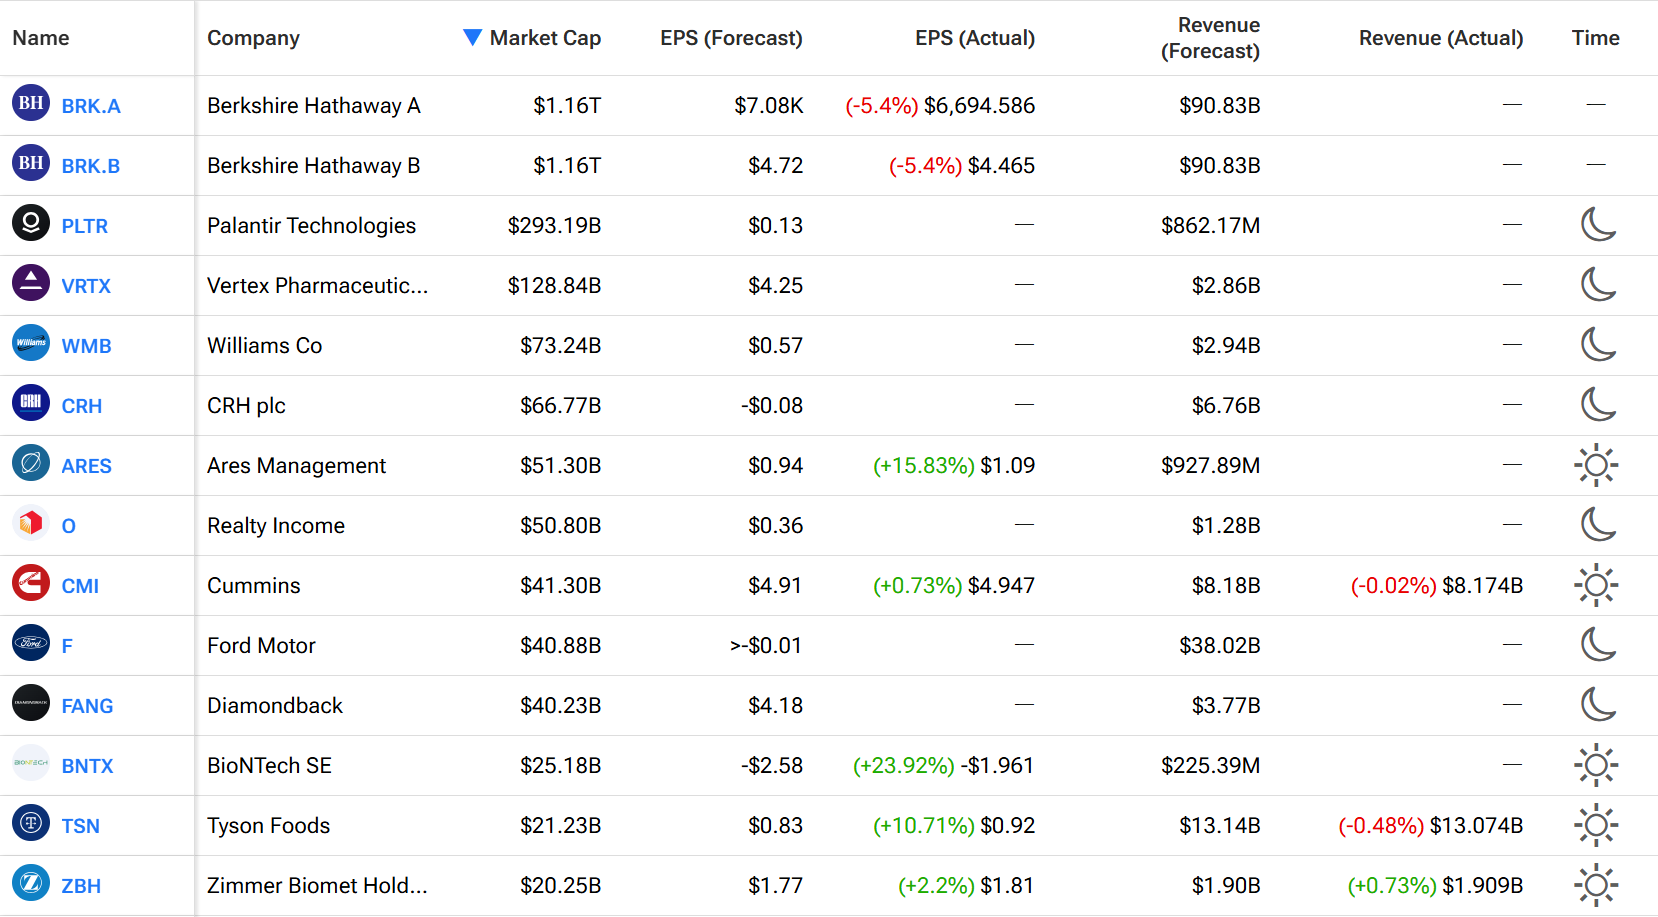Click the Berkshire Hathaway logo beside BRK.B
Image resolution: width=1658 pixels, height=917 pixels.
pyautogui.click(x=31, y=163)
